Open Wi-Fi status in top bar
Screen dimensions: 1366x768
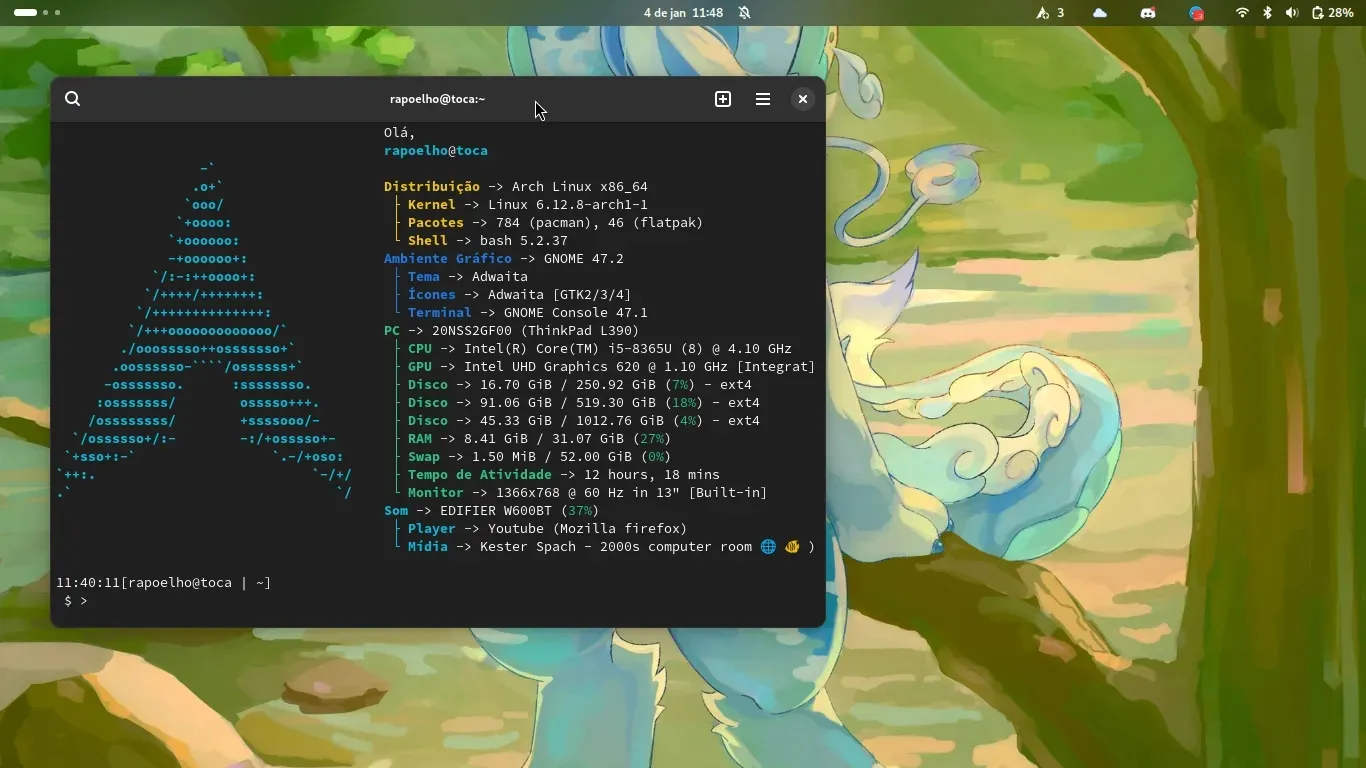click(1242, 13)
